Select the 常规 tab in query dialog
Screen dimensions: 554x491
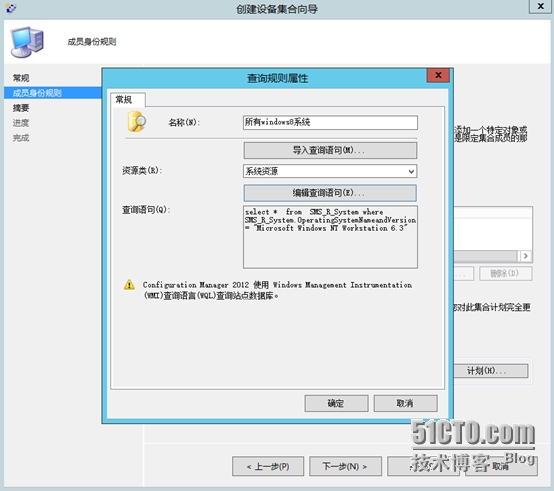coord(128,100)
